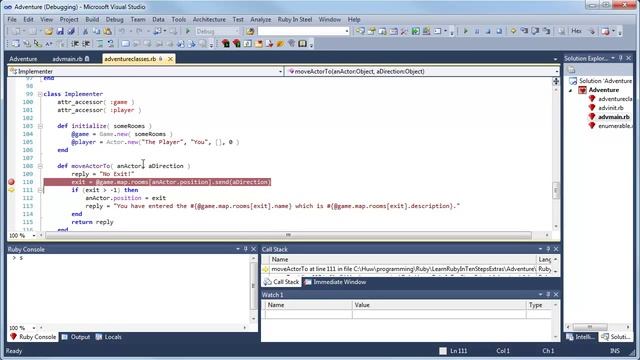This screenshot has height=360, width=640.
Task: Click the Step Into debug icon
Action: (x=524, y=31)
